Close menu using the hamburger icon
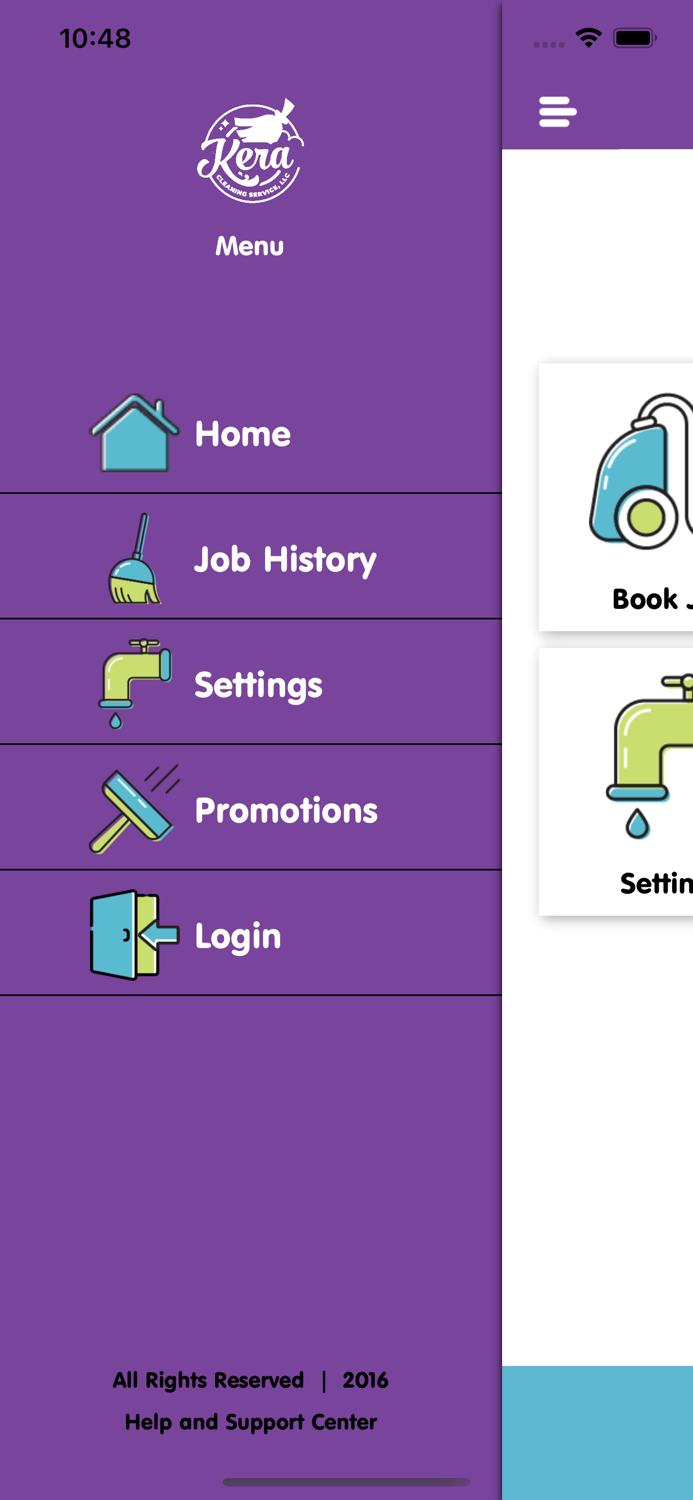The width and height of the screenshot is (693, 1500). [557, 111]
